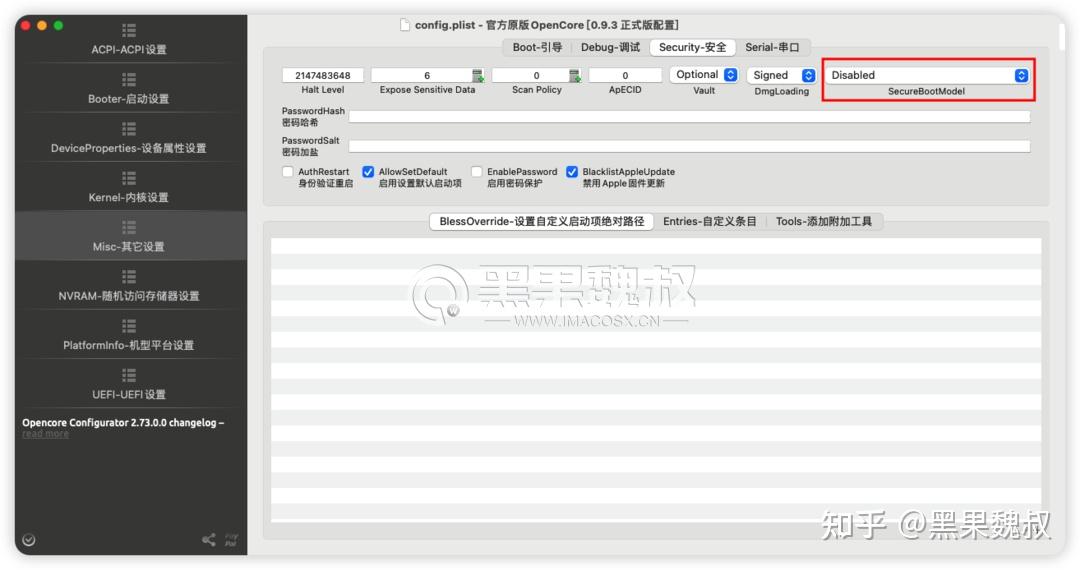Select the Security-安全 tab
This screenshot has height=570, width=1080.
693,48
